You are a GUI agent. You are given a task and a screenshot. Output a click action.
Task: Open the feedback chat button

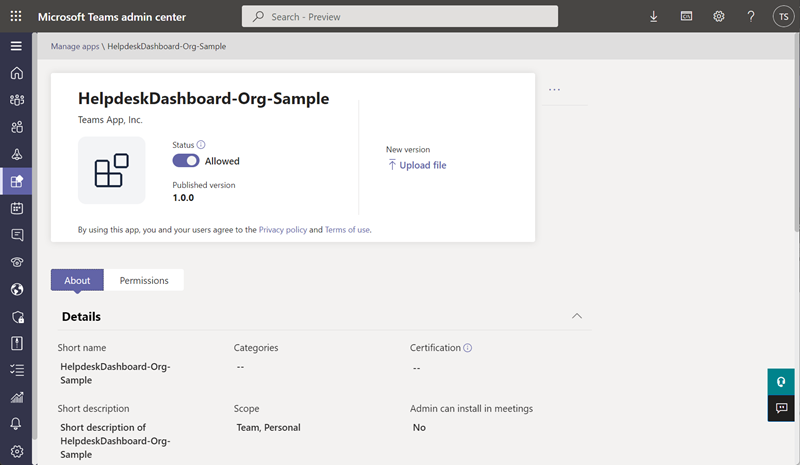point(781,408)
